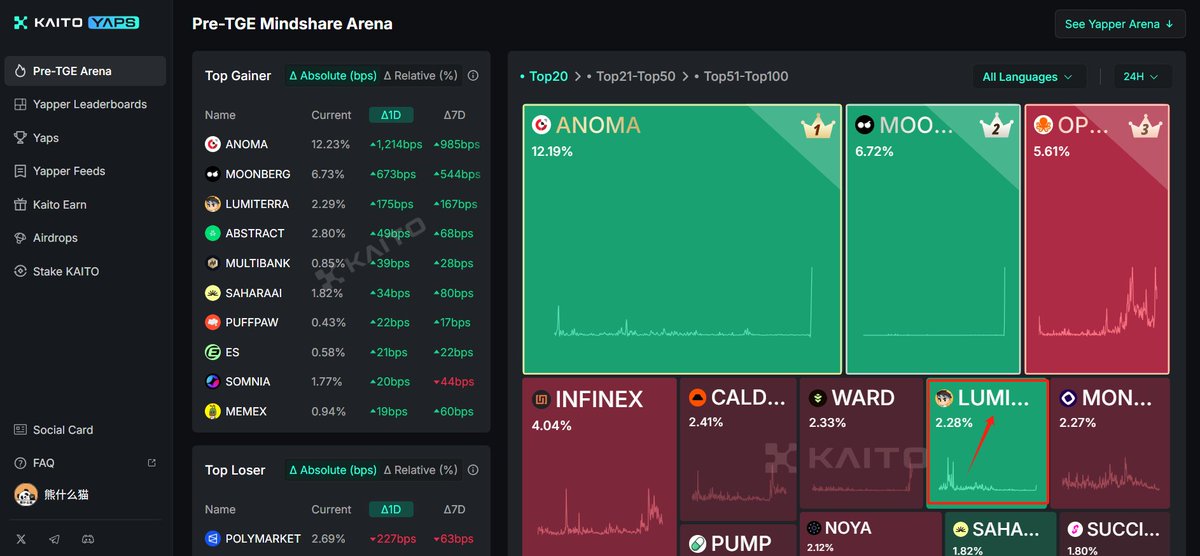Click ANOMA row icon in Top Gainer
This screenshot has height=556, width=1200.
212,144
